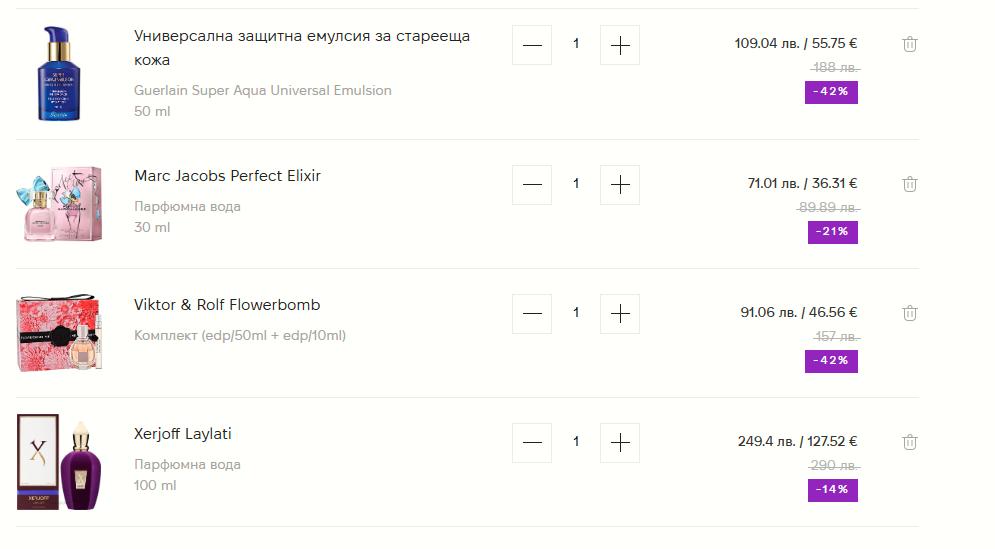Viewport: 995px width, 549px height.
Task: Open the Guerlain emulsion product title link
Action: click(x=301, y=48)
